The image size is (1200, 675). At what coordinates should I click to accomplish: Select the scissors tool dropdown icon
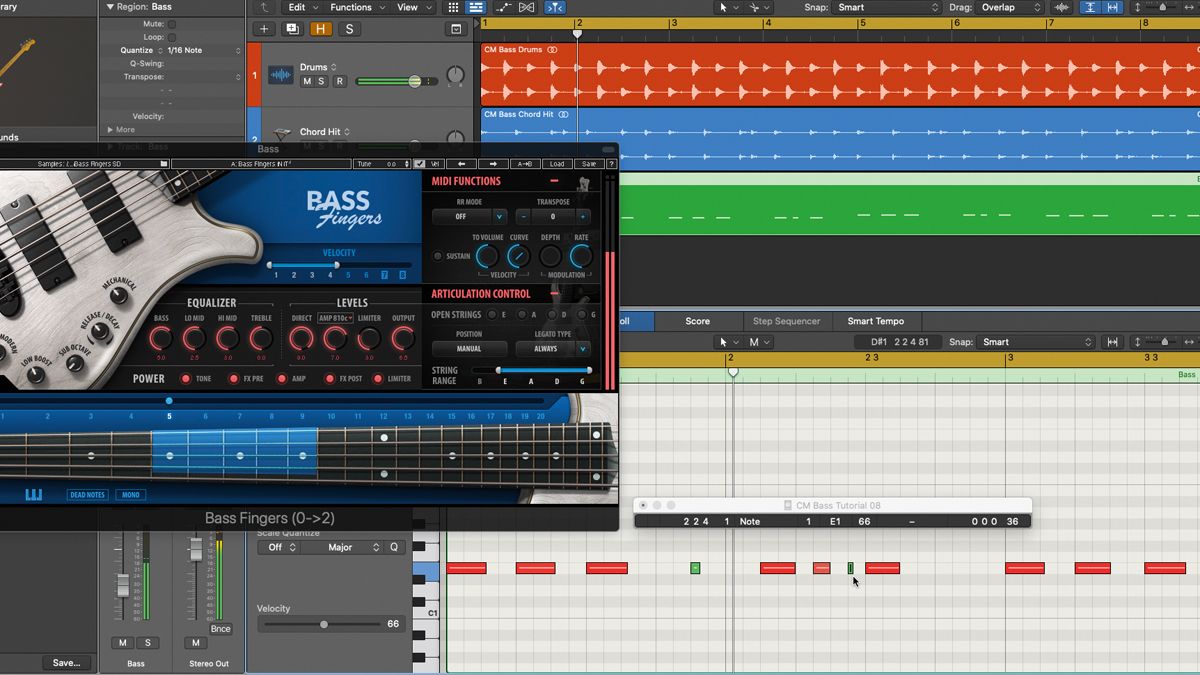[x=764, y=7]
